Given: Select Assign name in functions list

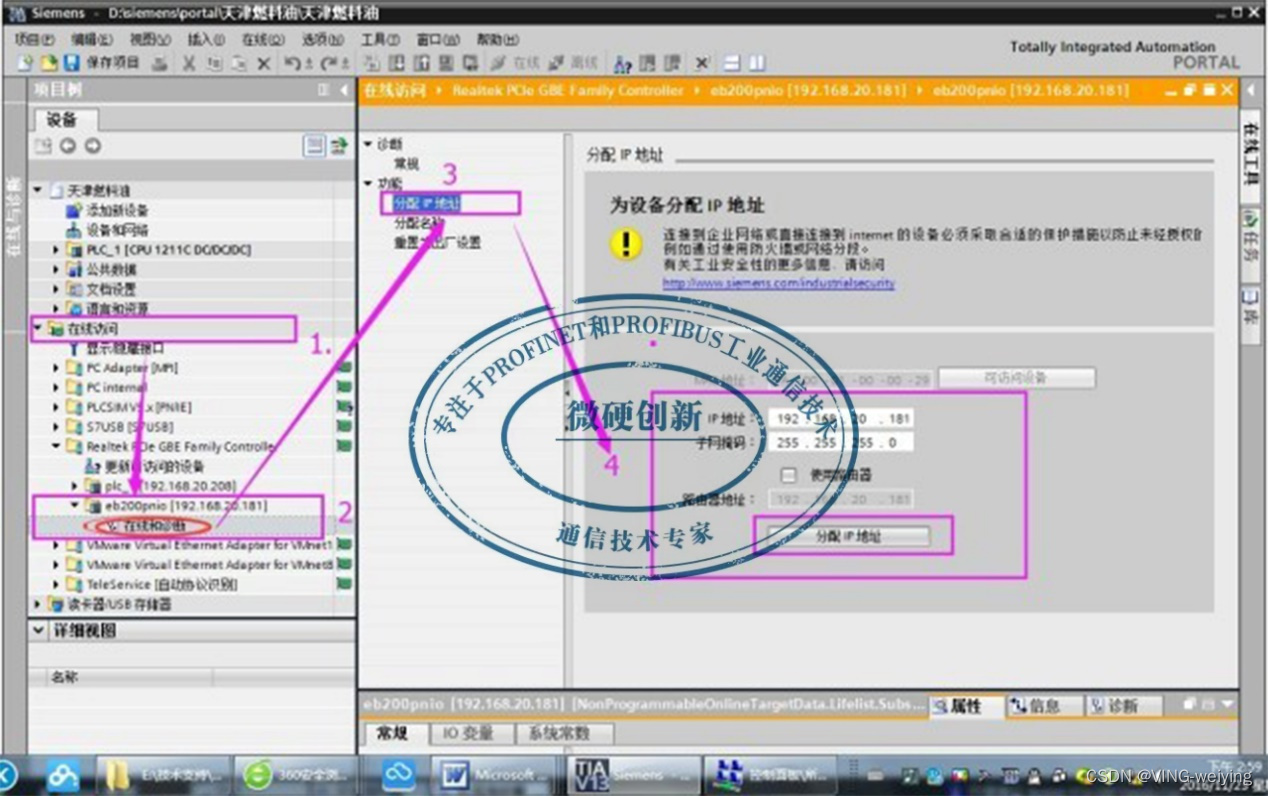Looking at the screenshot, I should pos(418,223).
